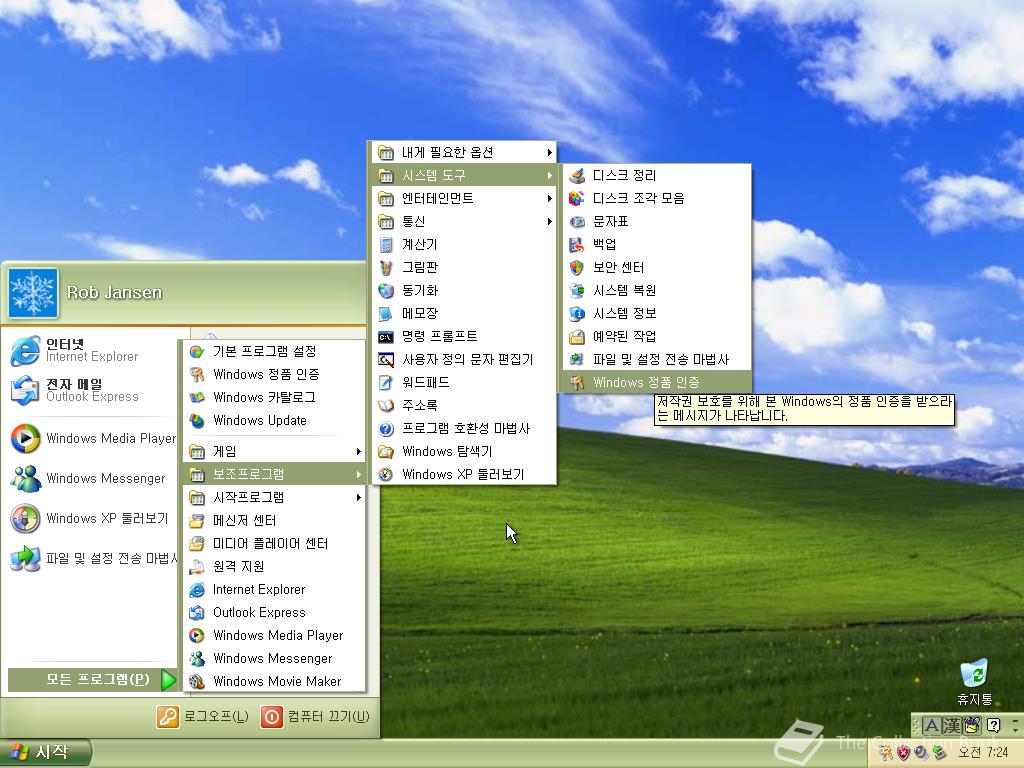Expand 시작프로그램 folder
1024x768 pixels.
click(274, 497)
